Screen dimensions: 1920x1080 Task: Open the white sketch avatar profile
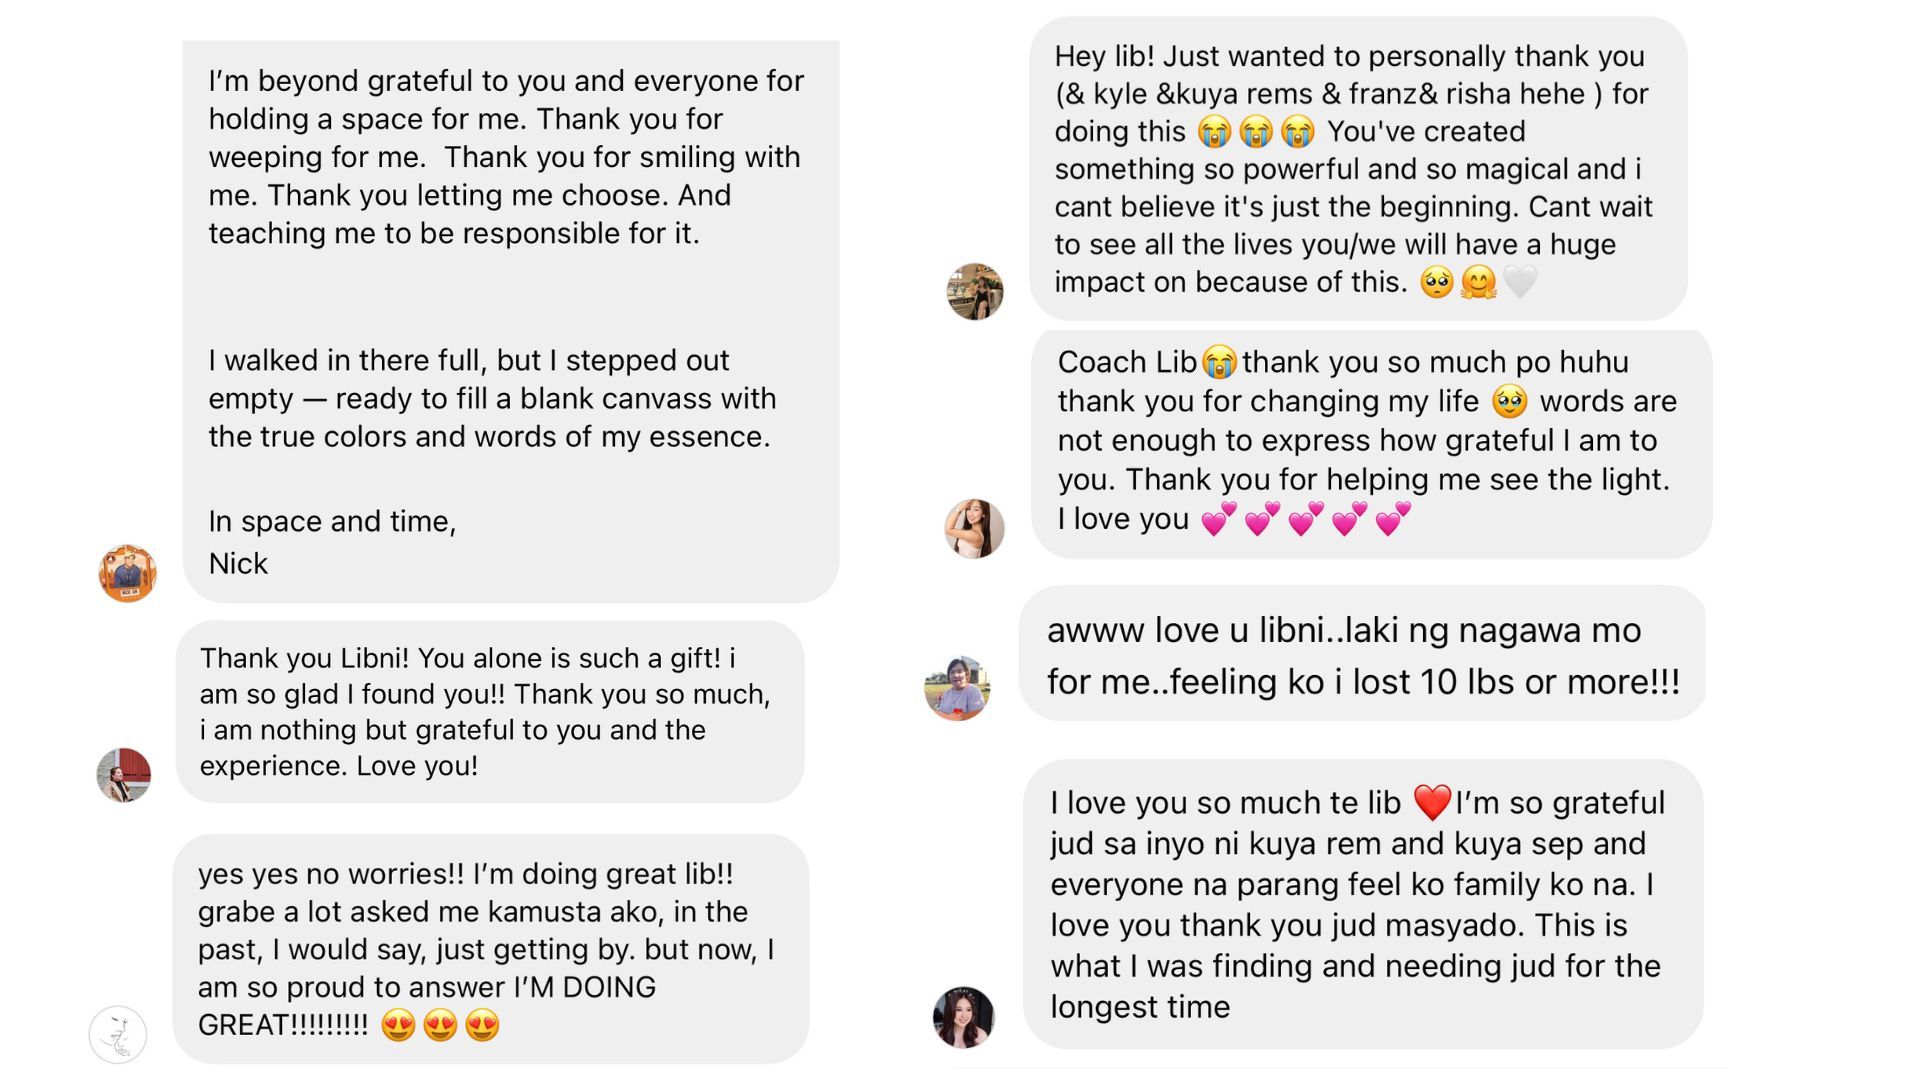pyautogui.click(x=118, y=1034)
